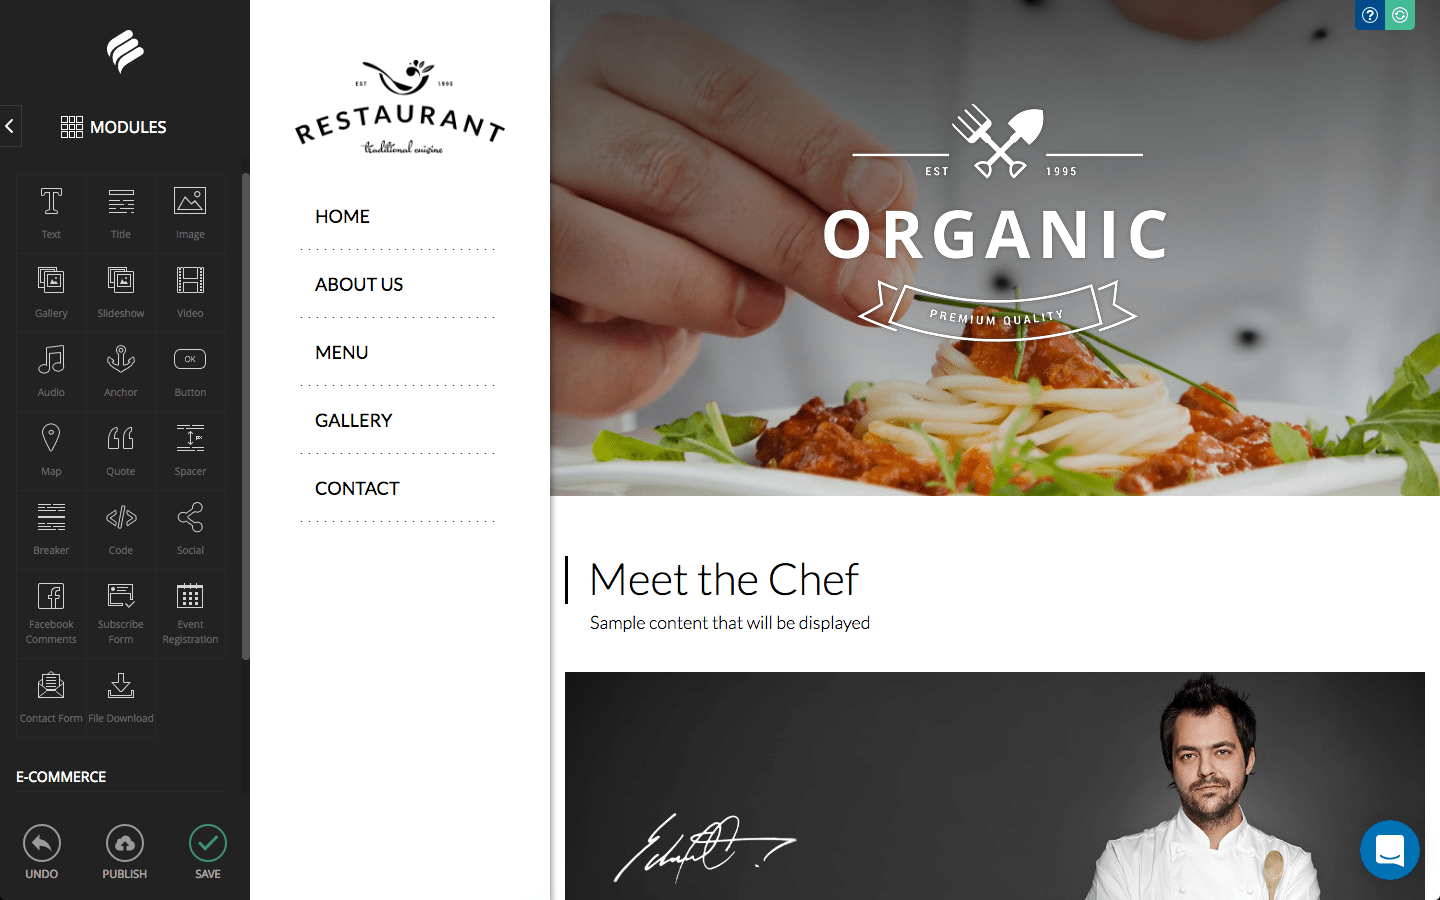Screen dimensions: 1440x900
Task: Insert the Social share module
Action: (x=190, y=529)
